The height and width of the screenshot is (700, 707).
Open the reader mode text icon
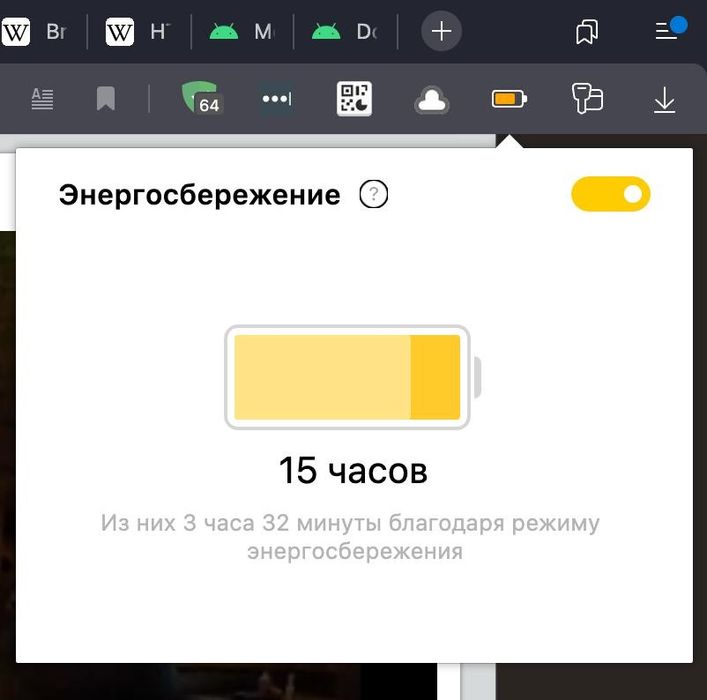click(42, 99)
